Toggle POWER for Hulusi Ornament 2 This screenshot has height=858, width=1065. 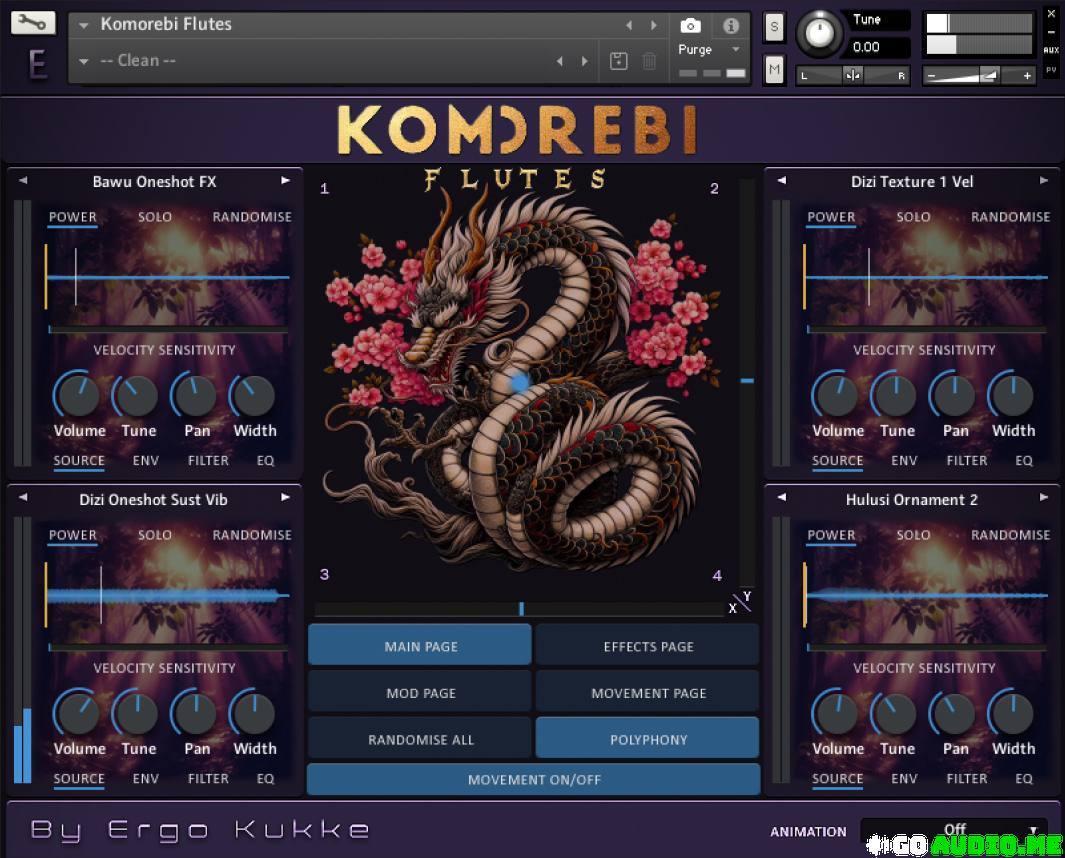[x=831, y=535]
